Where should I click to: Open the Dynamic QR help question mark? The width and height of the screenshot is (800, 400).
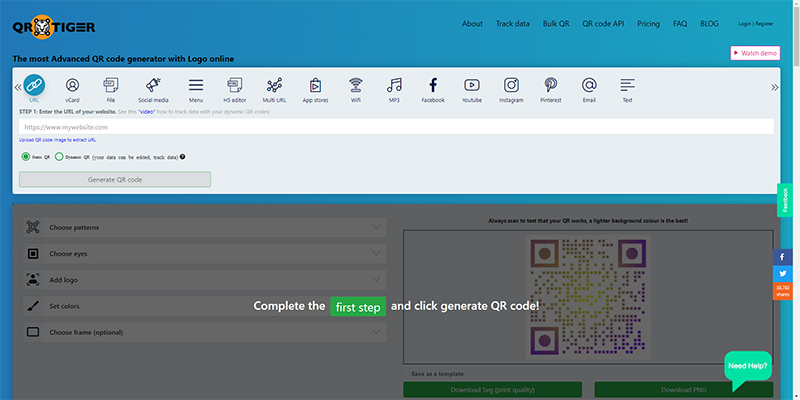183,157
